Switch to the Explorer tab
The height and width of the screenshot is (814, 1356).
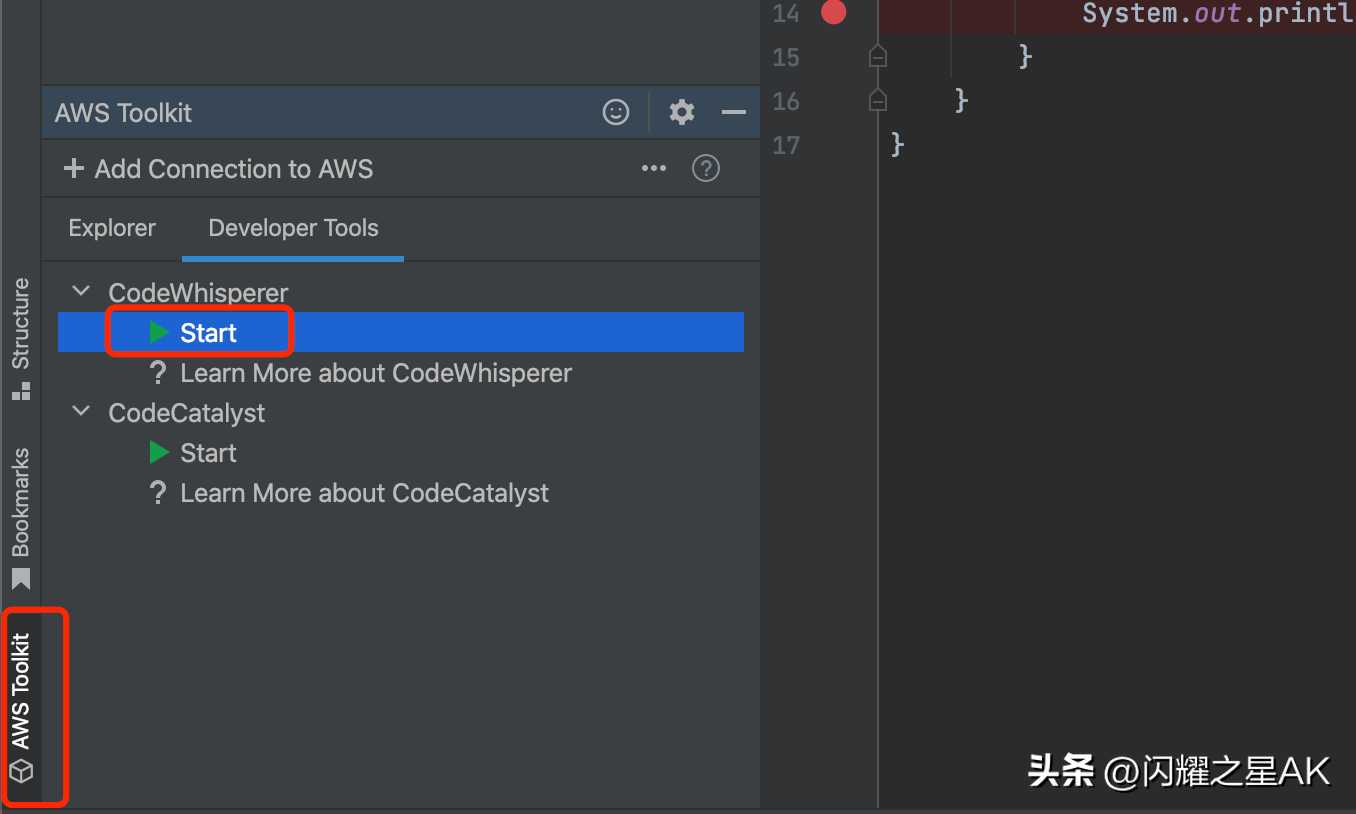pyautogui.click(x=112, y=228)
